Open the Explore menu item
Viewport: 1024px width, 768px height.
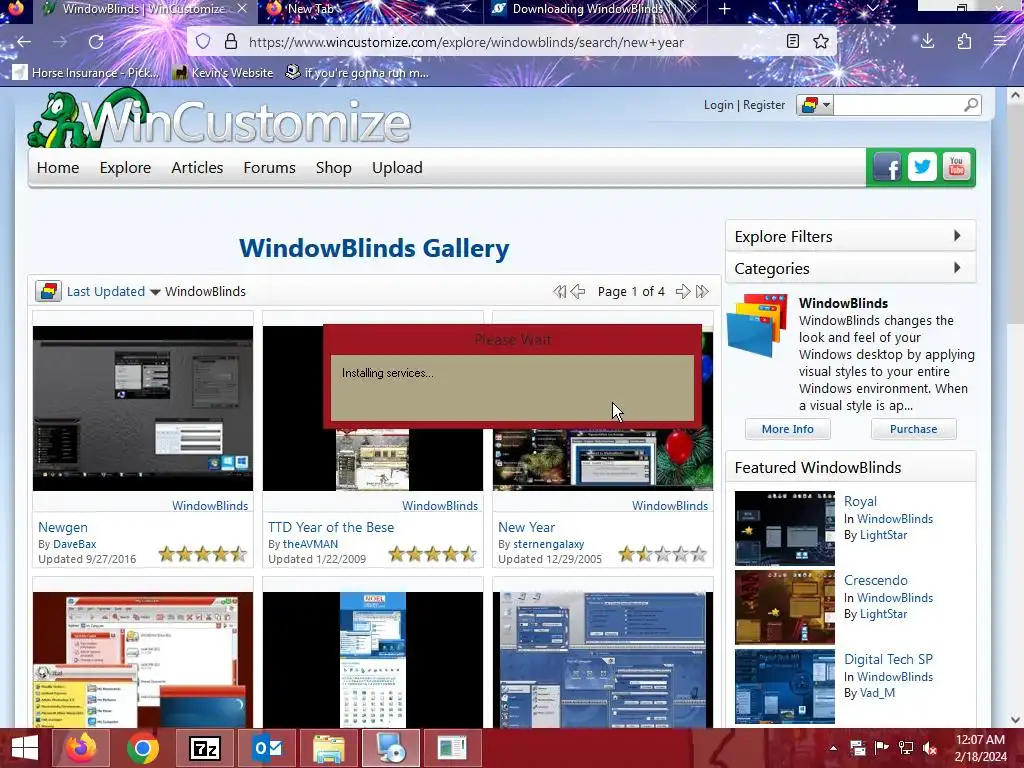click(x=125, y=167)
